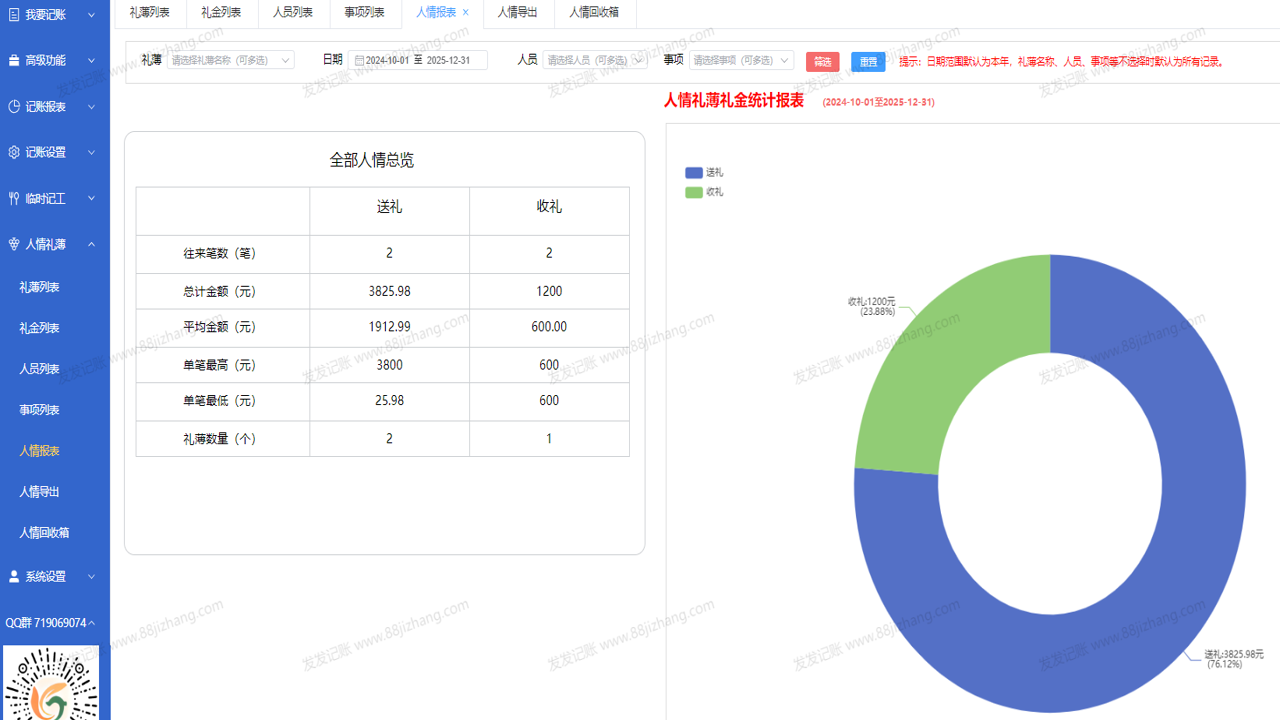Click the 高级功能 briefcase icon in sidebar

tap(14, 61)
